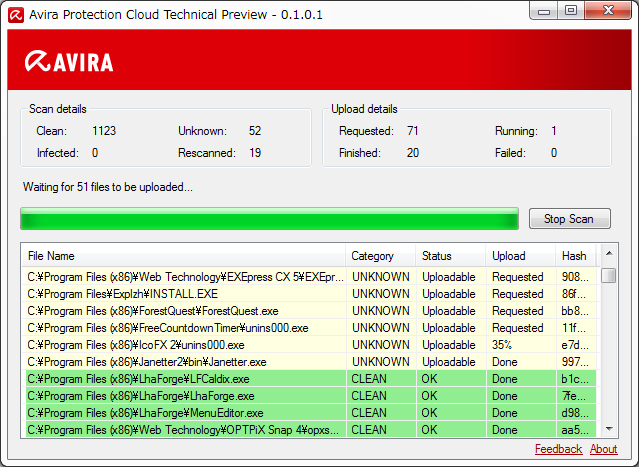Image resolution: width=639 pixels, height=467 pixels.
Task: Click the list scroll down arrow
Action: 609,429
